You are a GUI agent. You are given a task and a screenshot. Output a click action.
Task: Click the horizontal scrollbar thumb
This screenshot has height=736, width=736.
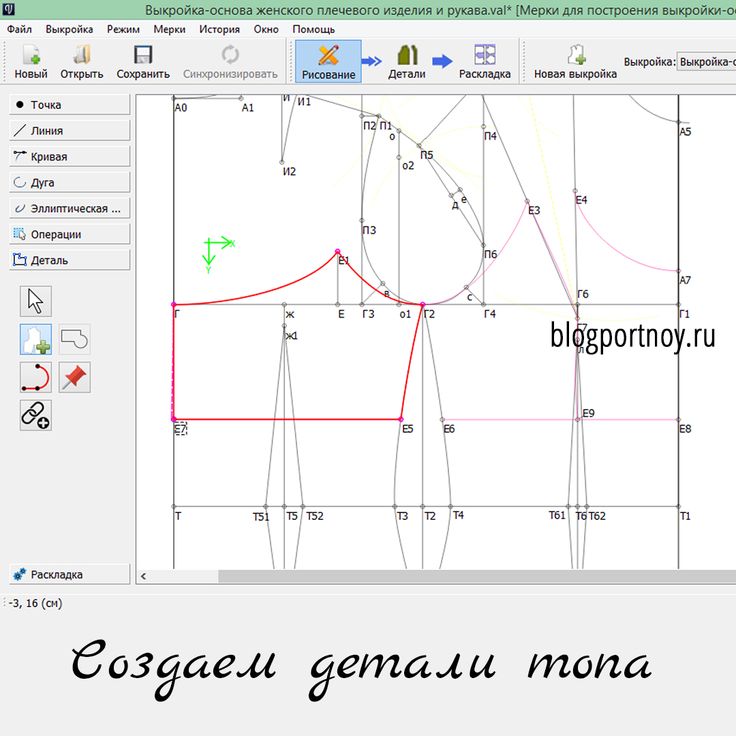click(477, 576)
